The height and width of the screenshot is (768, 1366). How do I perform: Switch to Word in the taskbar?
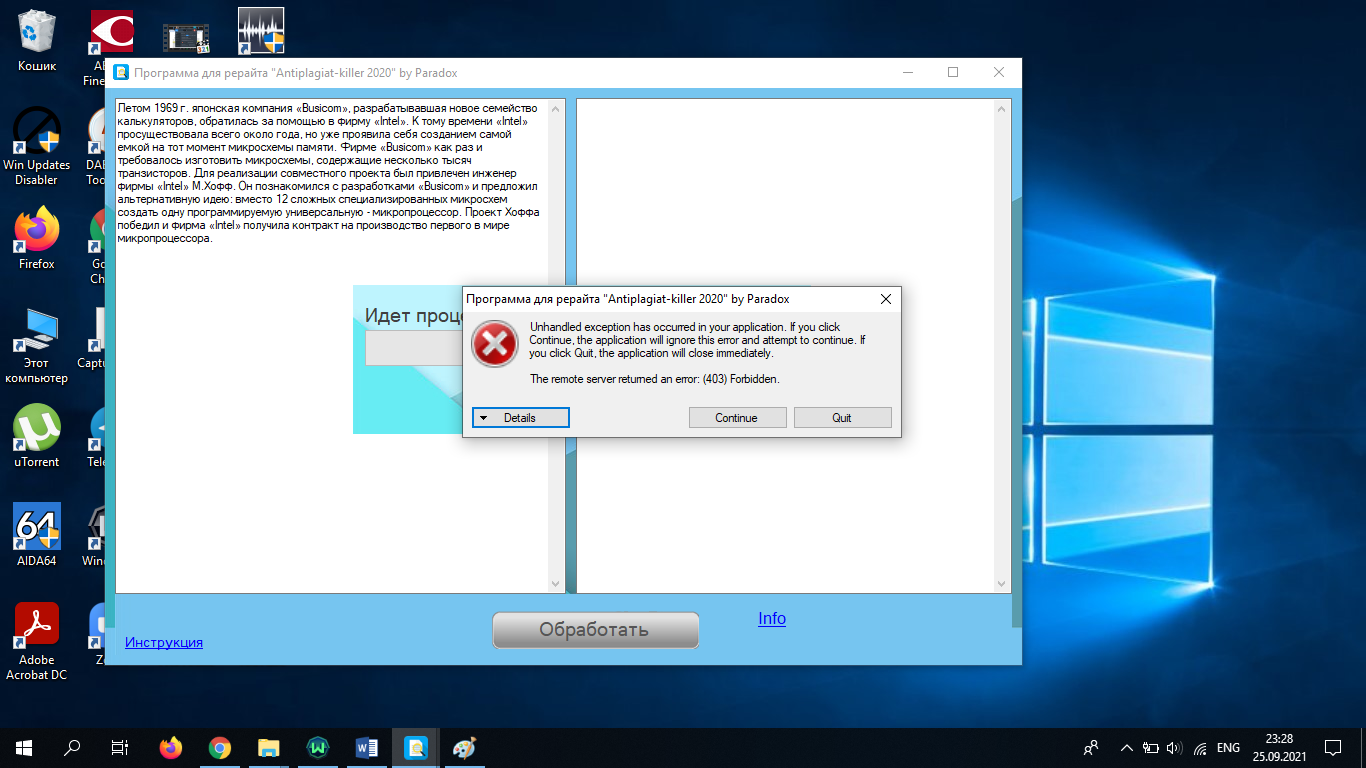[366, 747]
